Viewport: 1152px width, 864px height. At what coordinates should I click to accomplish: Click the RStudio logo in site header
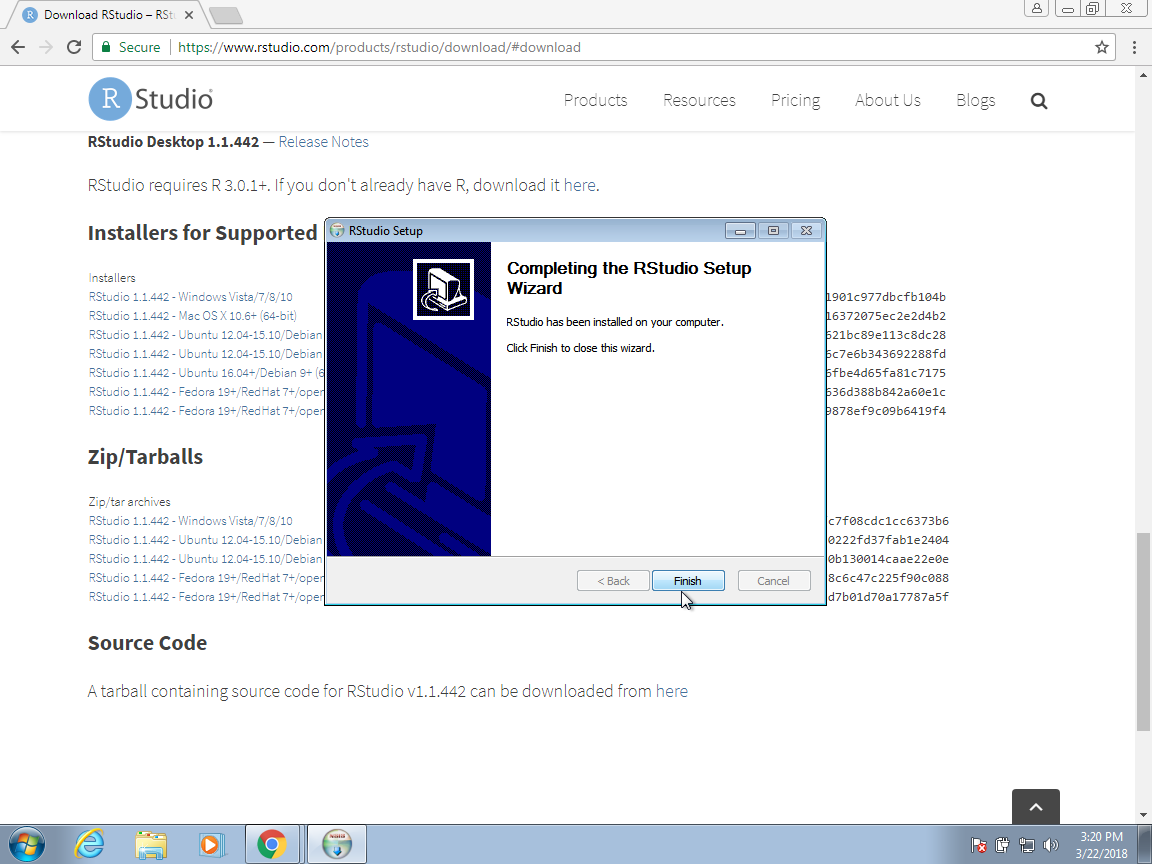(151, 100)
